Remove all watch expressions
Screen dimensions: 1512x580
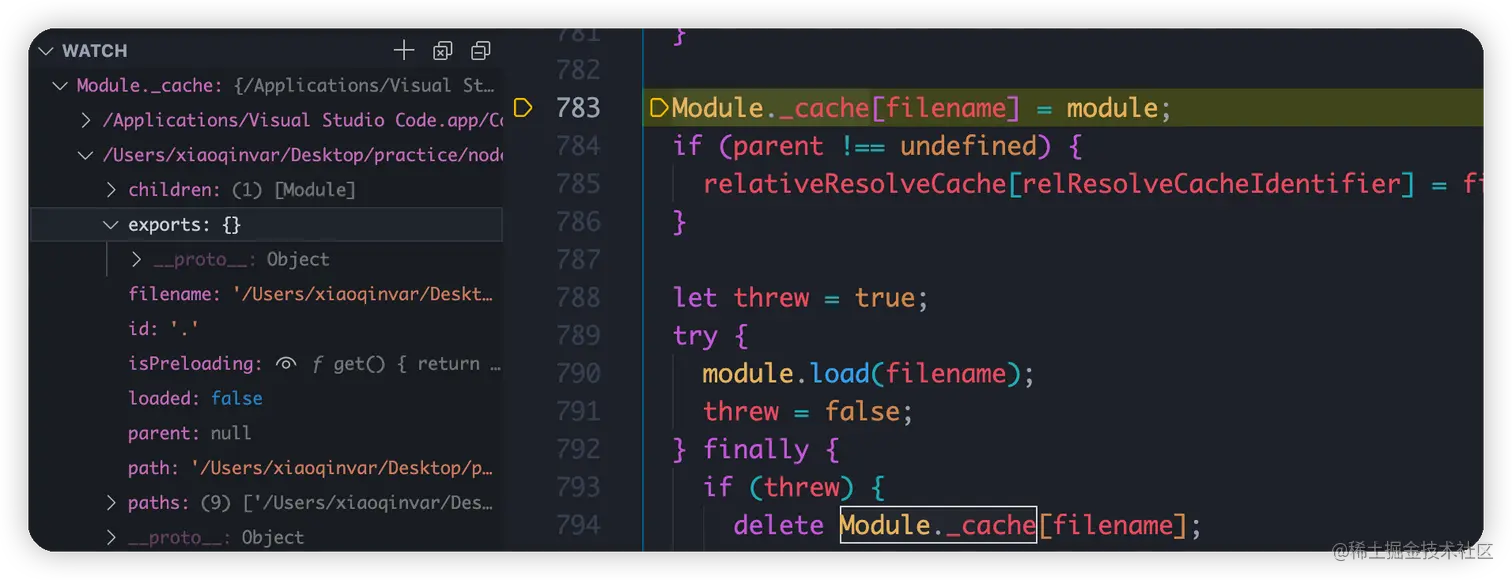pos(443,50)
